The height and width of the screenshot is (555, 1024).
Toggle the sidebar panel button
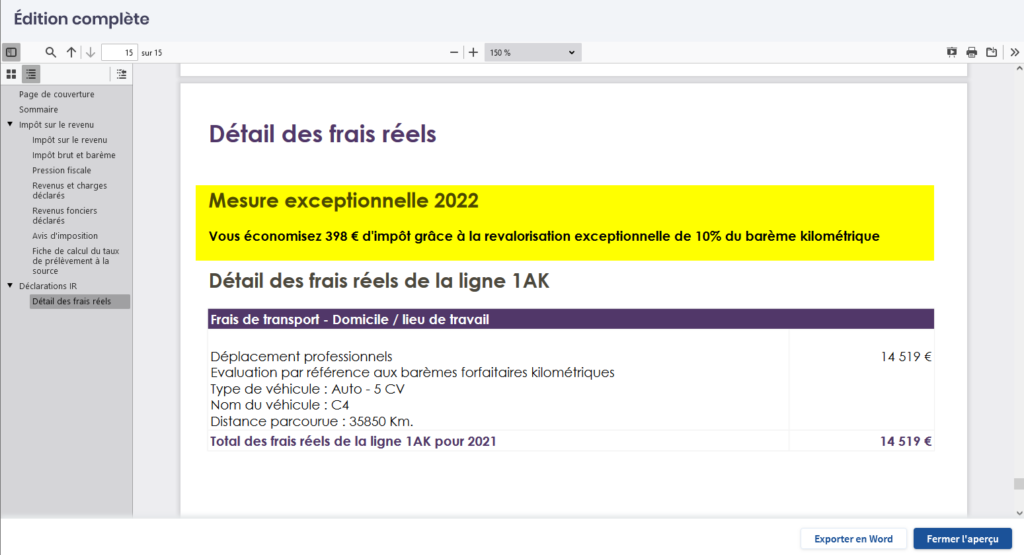click(11, 52)
